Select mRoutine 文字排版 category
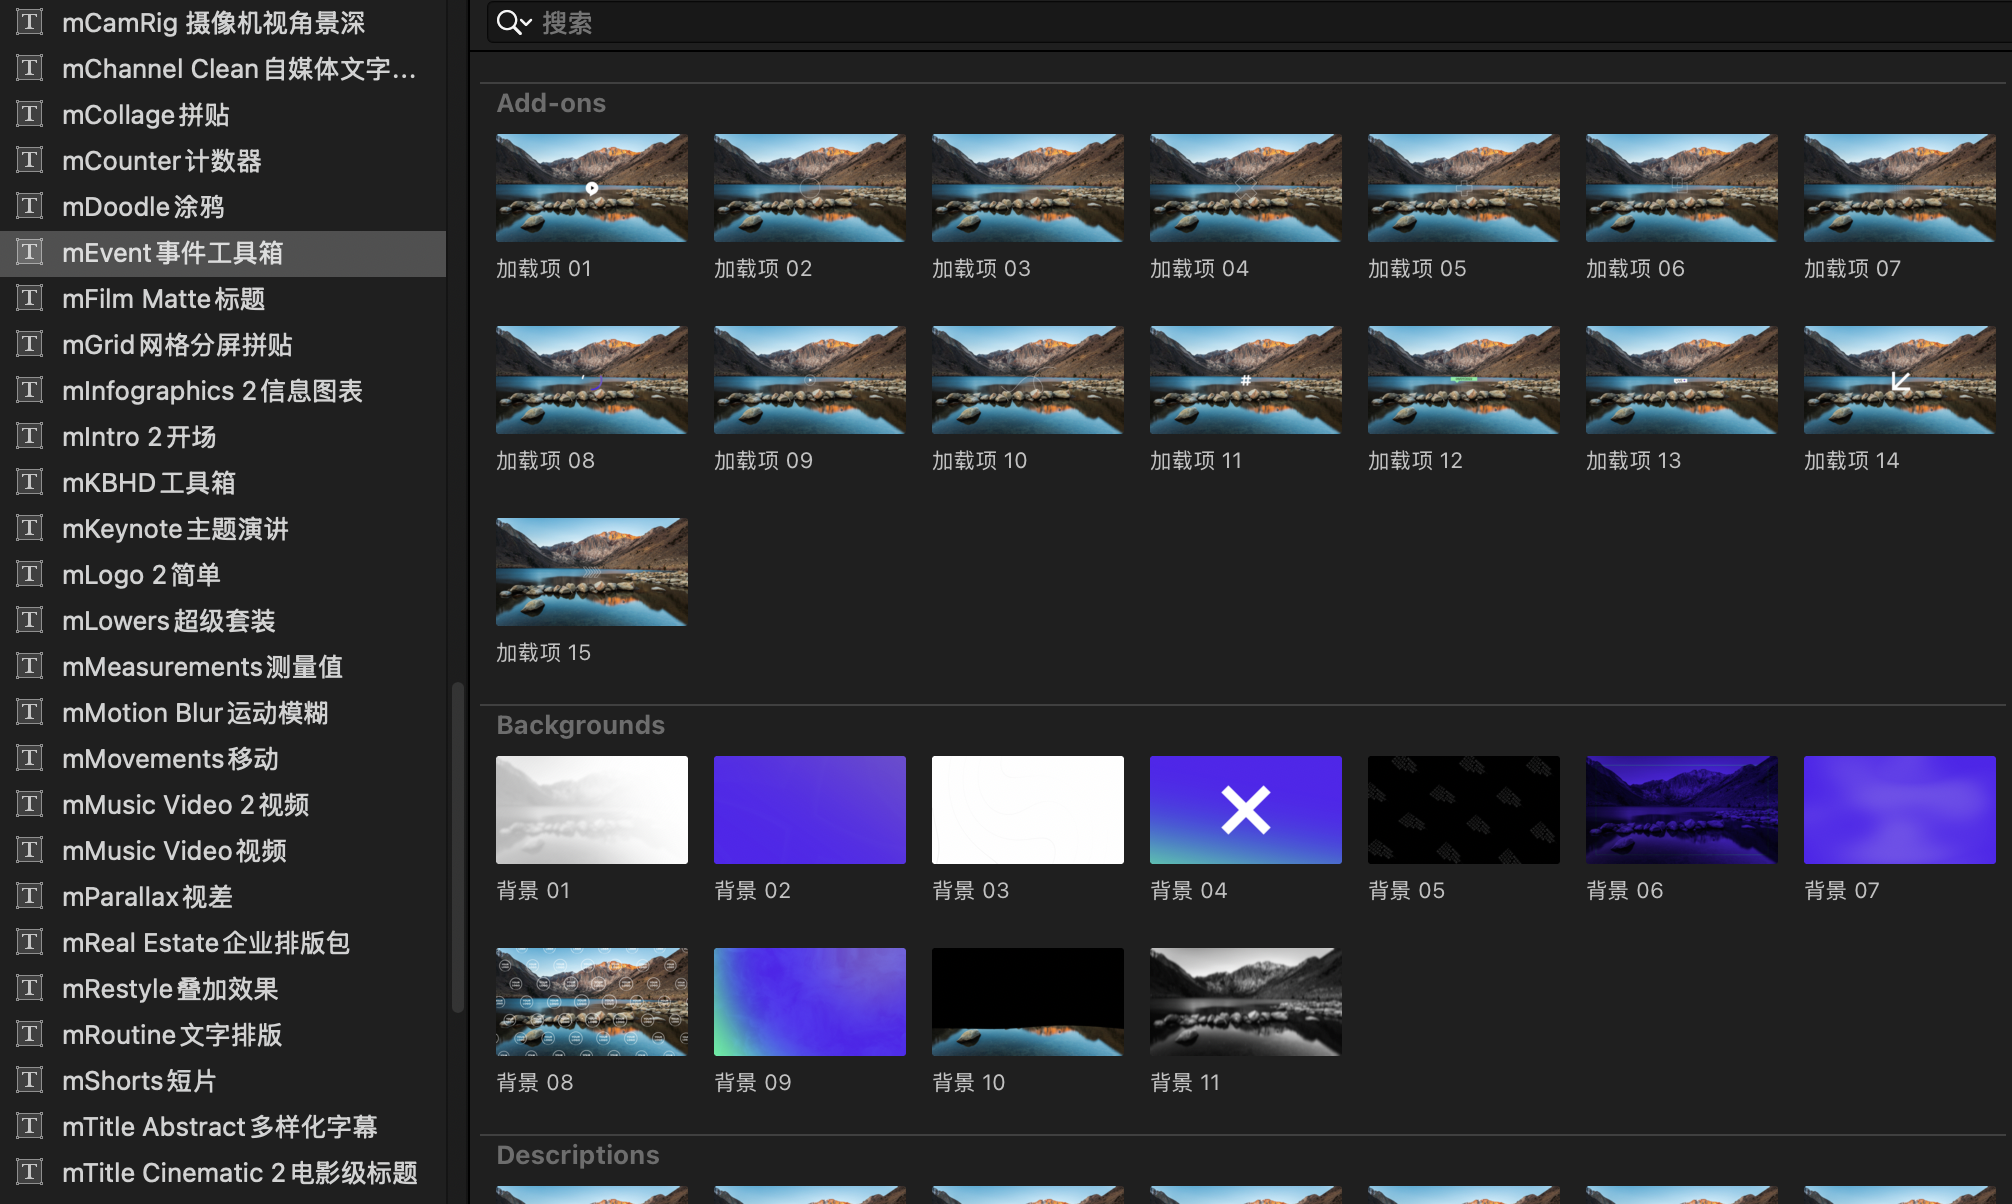The image size is (2012, 1204). 223,1035
